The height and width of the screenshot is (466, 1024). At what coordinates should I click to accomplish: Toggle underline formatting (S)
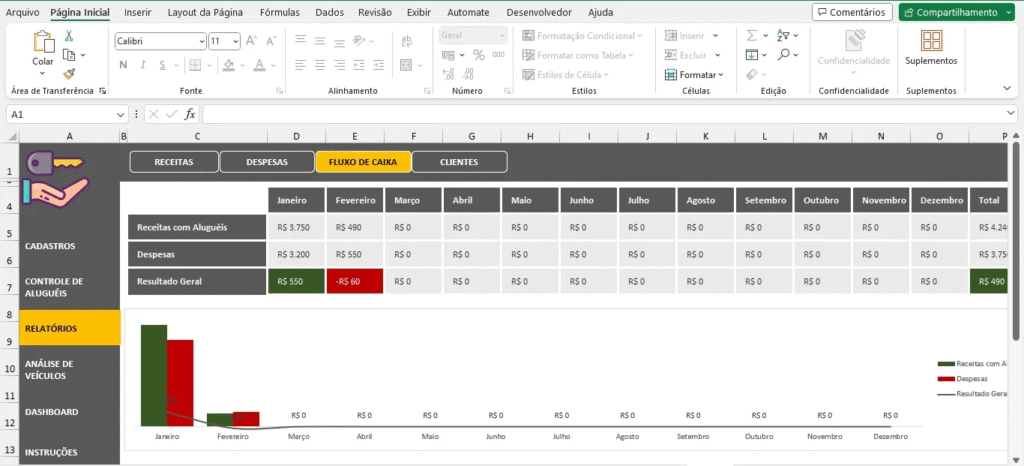click(167, 65)
